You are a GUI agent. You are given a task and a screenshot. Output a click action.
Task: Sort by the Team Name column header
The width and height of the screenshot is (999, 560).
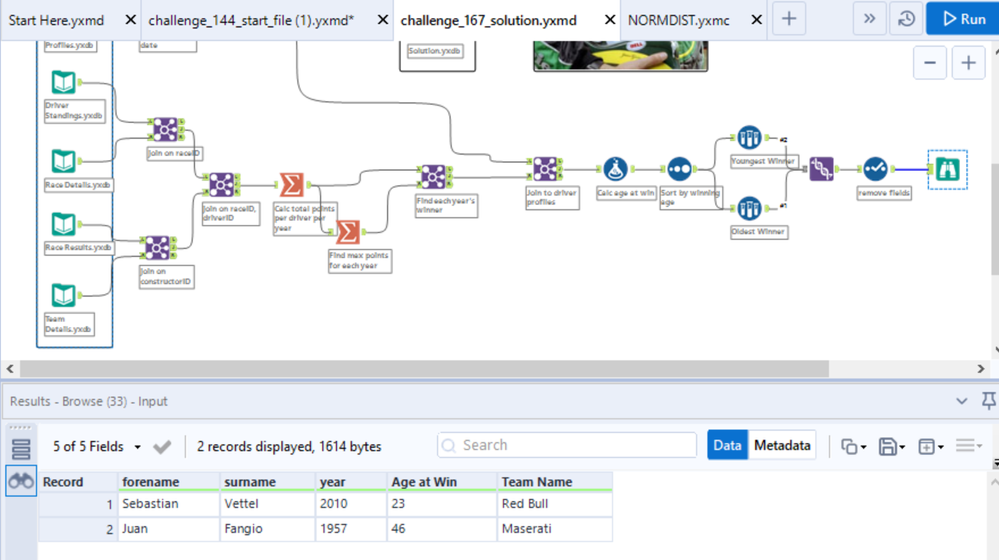click(555, 482)
